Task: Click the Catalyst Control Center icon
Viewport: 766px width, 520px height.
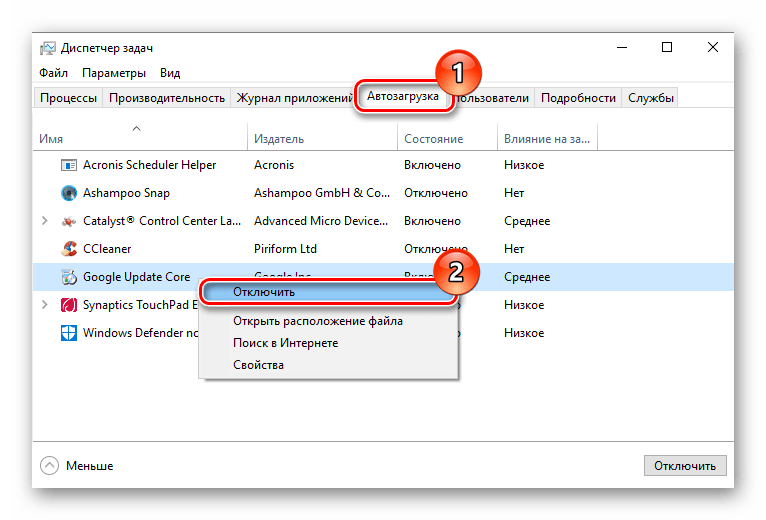Action: coord(69,221)
